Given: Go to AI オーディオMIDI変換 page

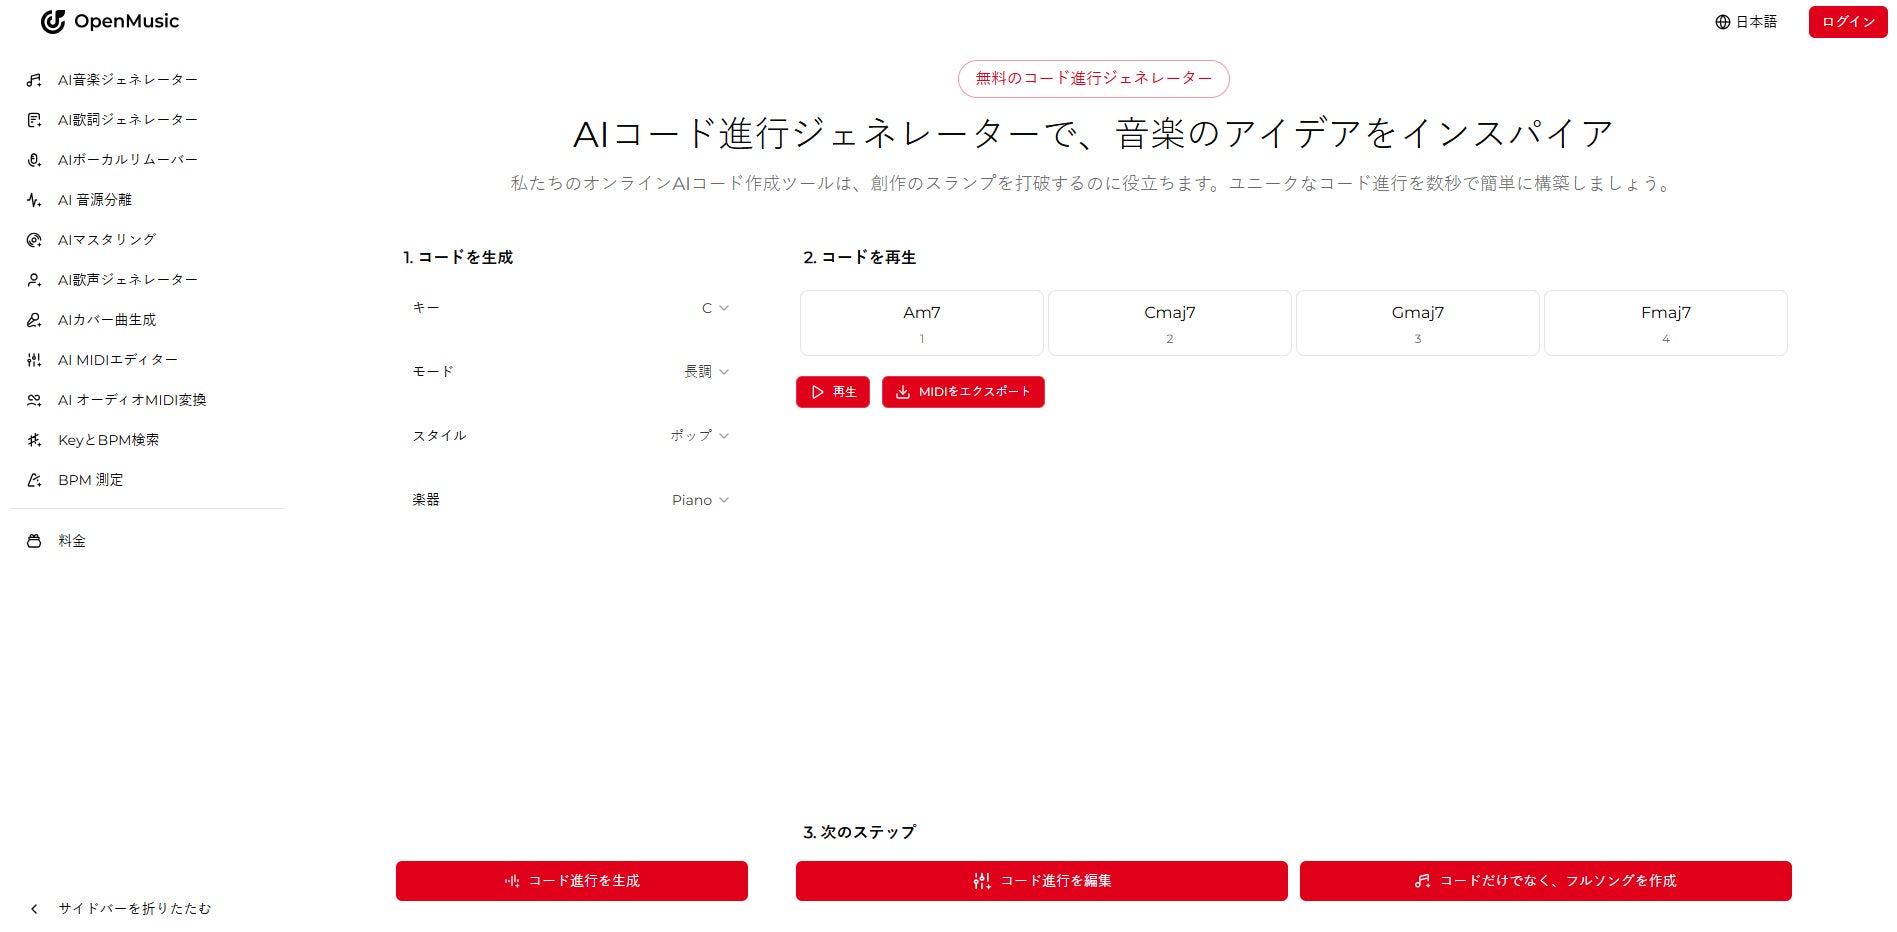Looking at the screenshot, I should pyautogui.click(x=132, y=400).
